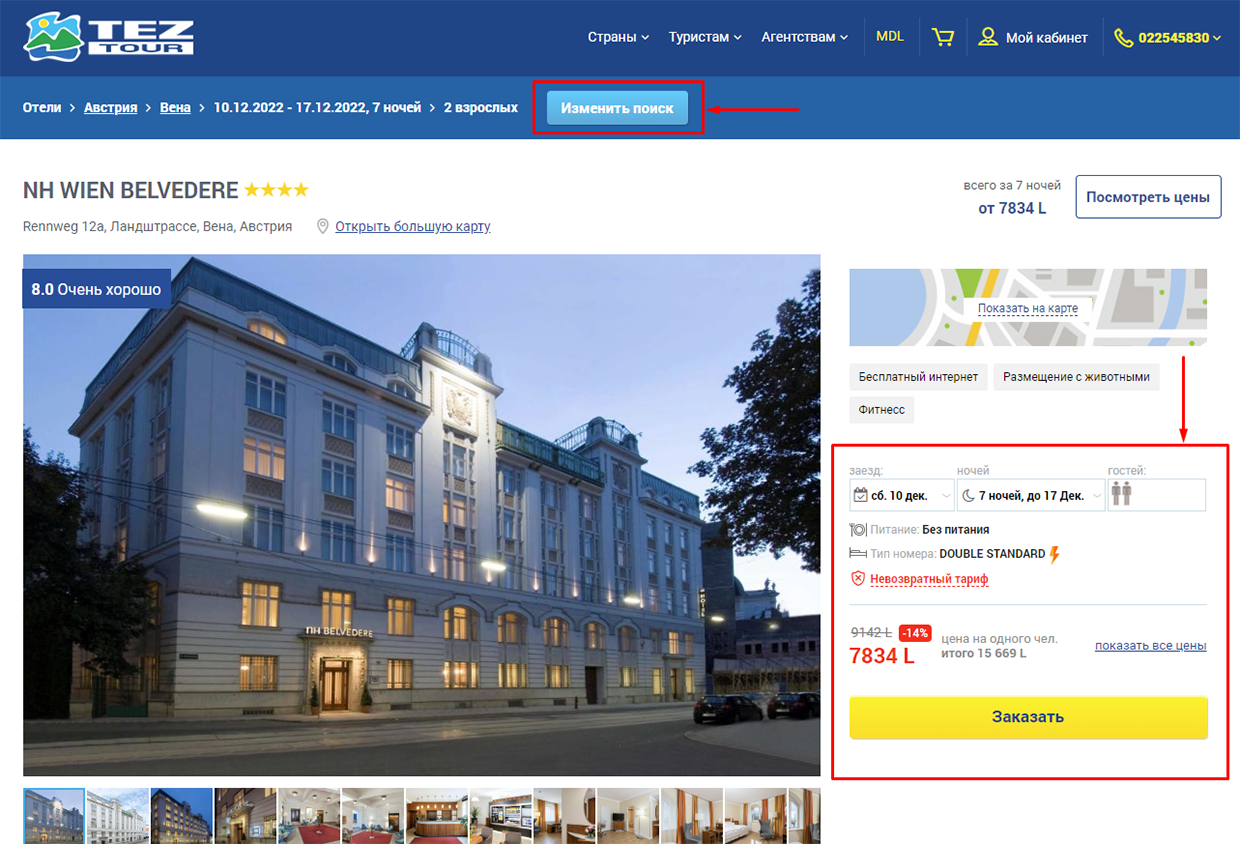
Task: Click the phone handset icon in header
Action: [x=1123, y=38]
